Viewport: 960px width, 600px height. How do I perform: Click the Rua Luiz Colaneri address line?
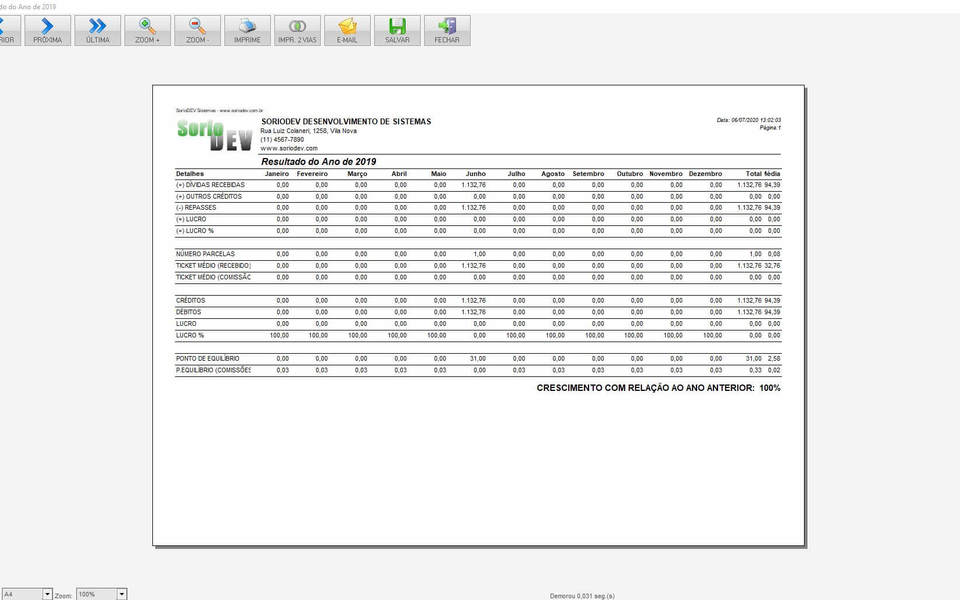point(309,131)
